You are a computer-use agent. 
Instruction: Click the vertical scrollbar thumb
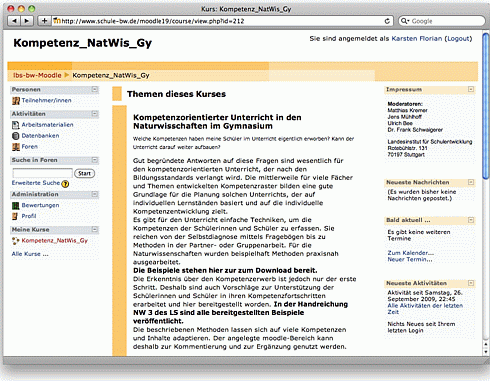[486, 107]
